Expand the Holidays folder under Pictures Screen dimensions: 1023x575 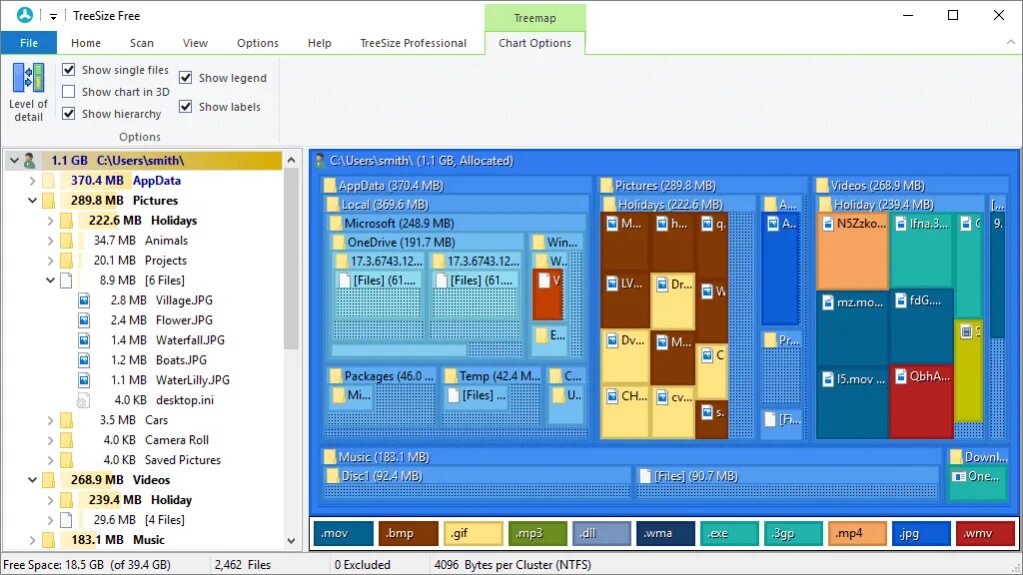pos(50,221)
